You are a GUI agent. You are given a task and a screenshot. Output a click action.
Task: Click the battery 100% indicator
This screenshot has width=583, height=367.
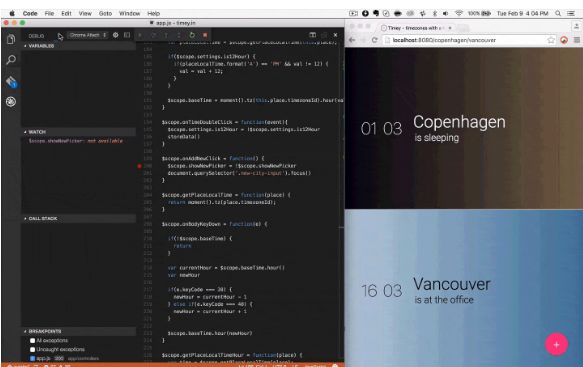coord(479,13)
